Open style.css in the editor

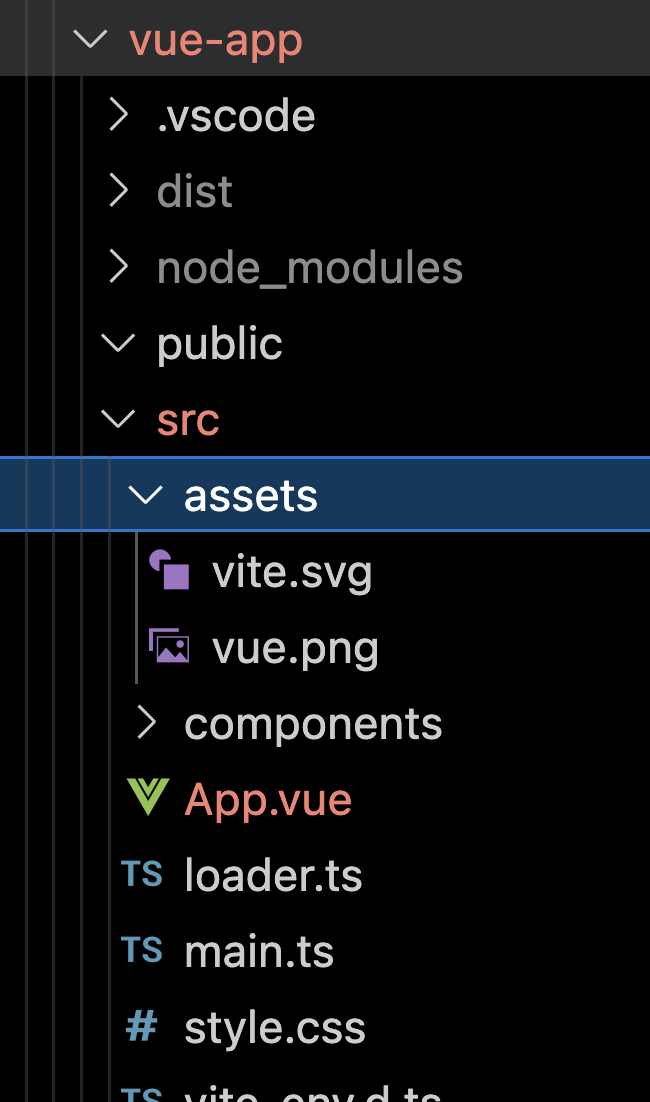tap(274, 1027)
